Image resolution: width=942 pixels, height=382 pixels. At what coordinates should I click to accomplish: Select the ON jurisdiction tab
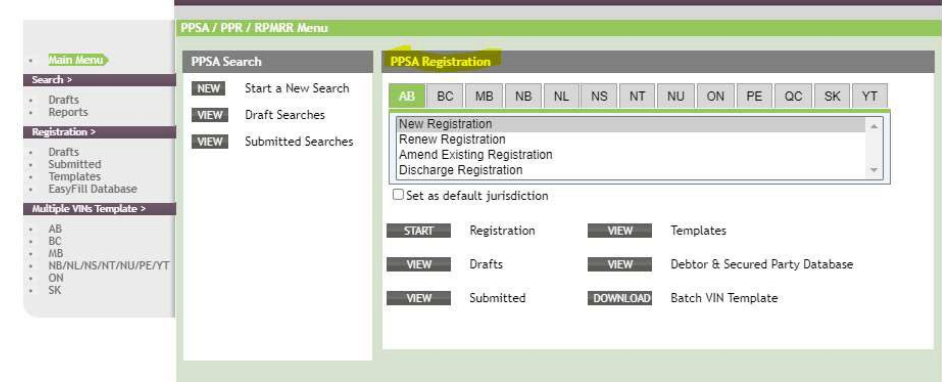(x=716, y=96)
